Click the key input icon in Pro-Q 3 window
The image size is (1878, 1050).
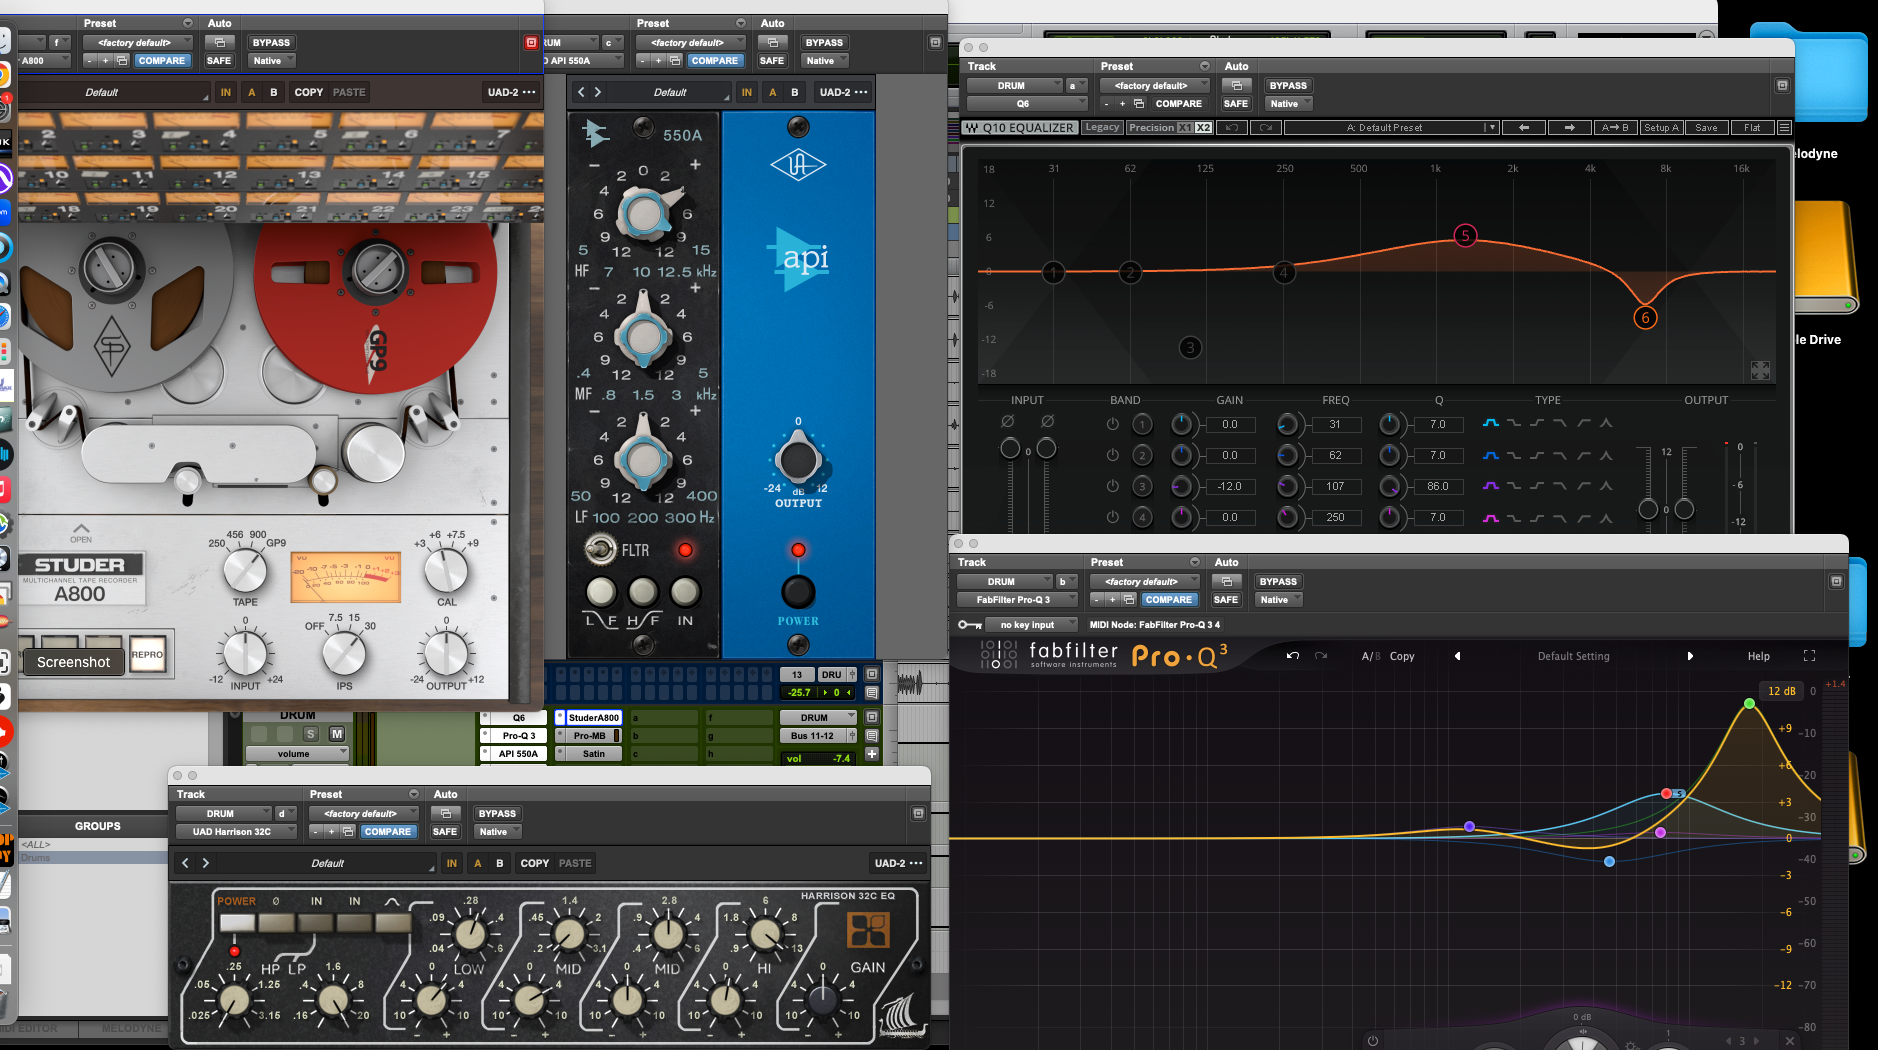pos(969,625)
